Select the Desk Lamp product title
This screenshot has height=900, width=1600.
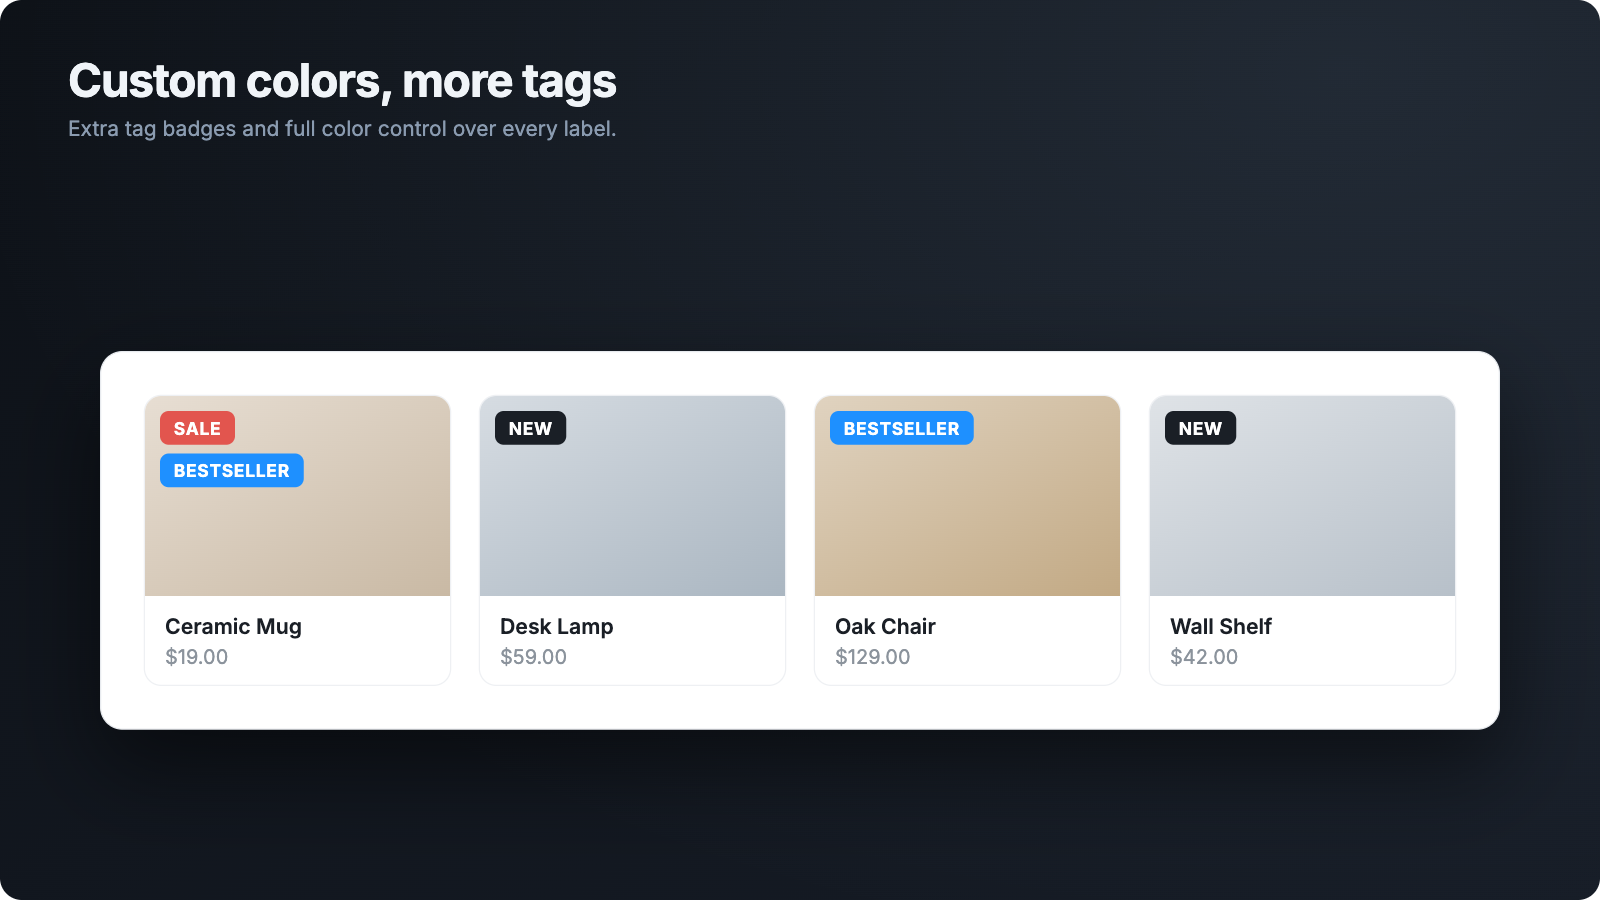point(556,627)
